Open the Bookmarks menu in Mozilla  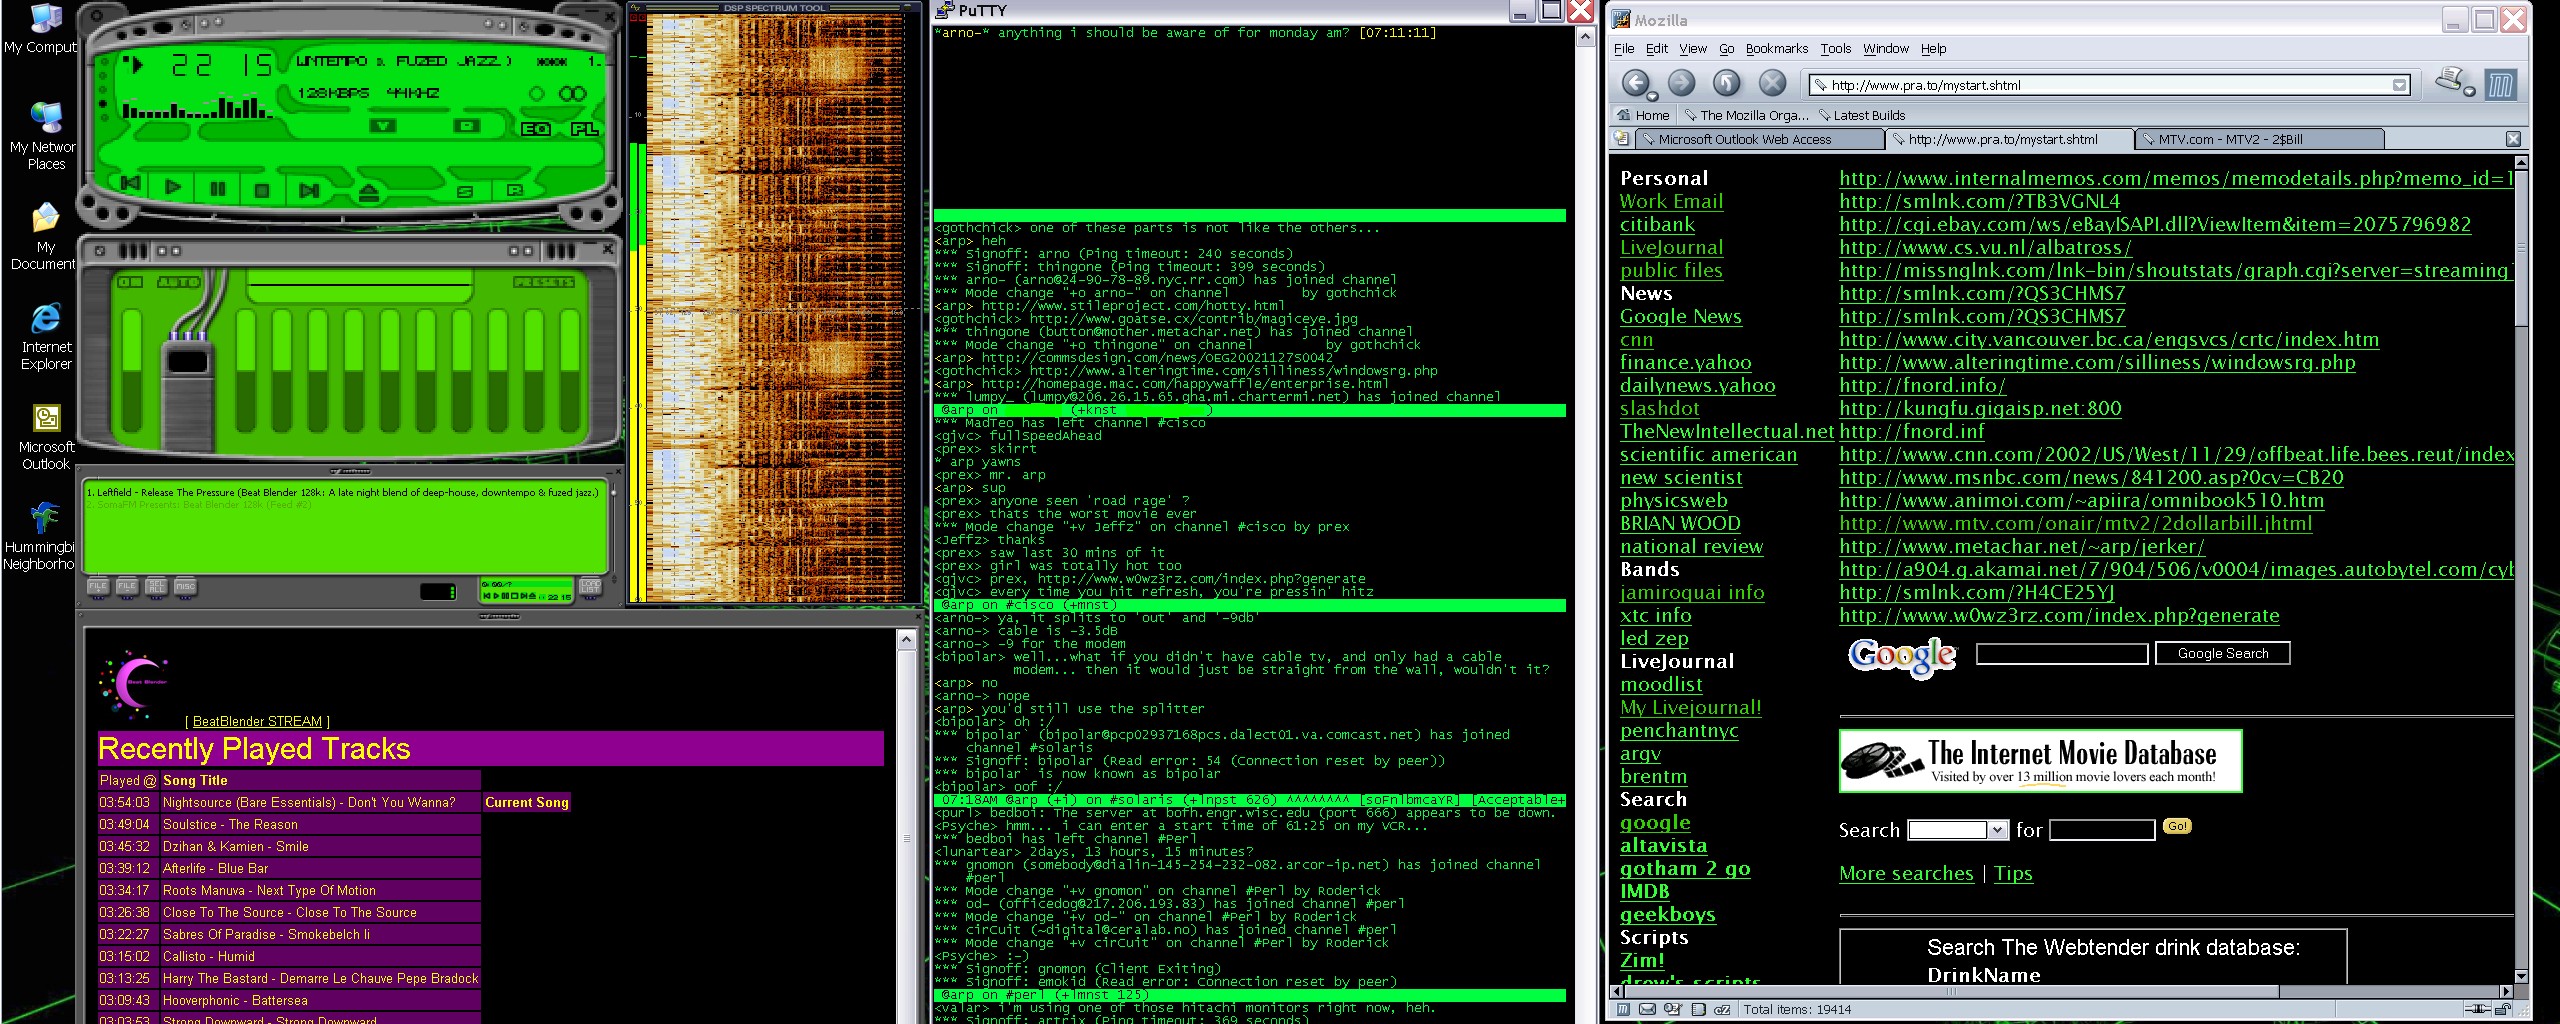1776,48
